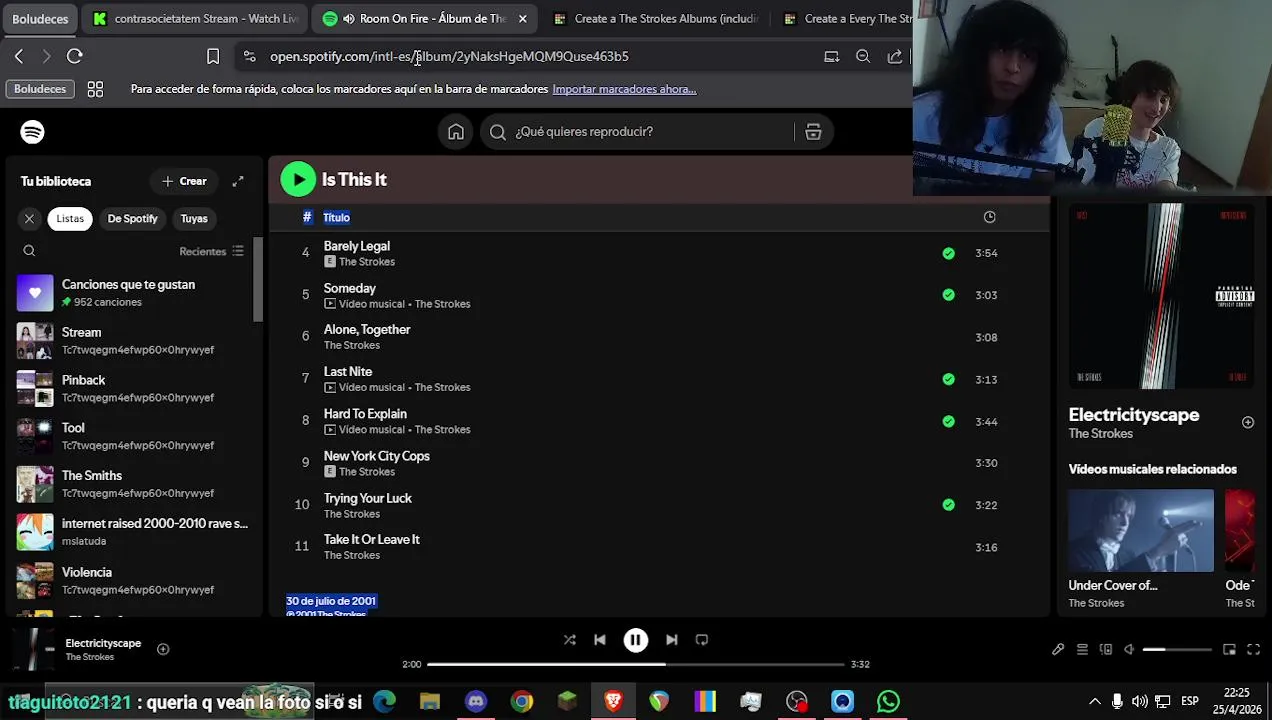Viewport: 1272px width, 720px height.
Task: Click the plus icon beside the Electricityscape player title
Action: [163, 649]
